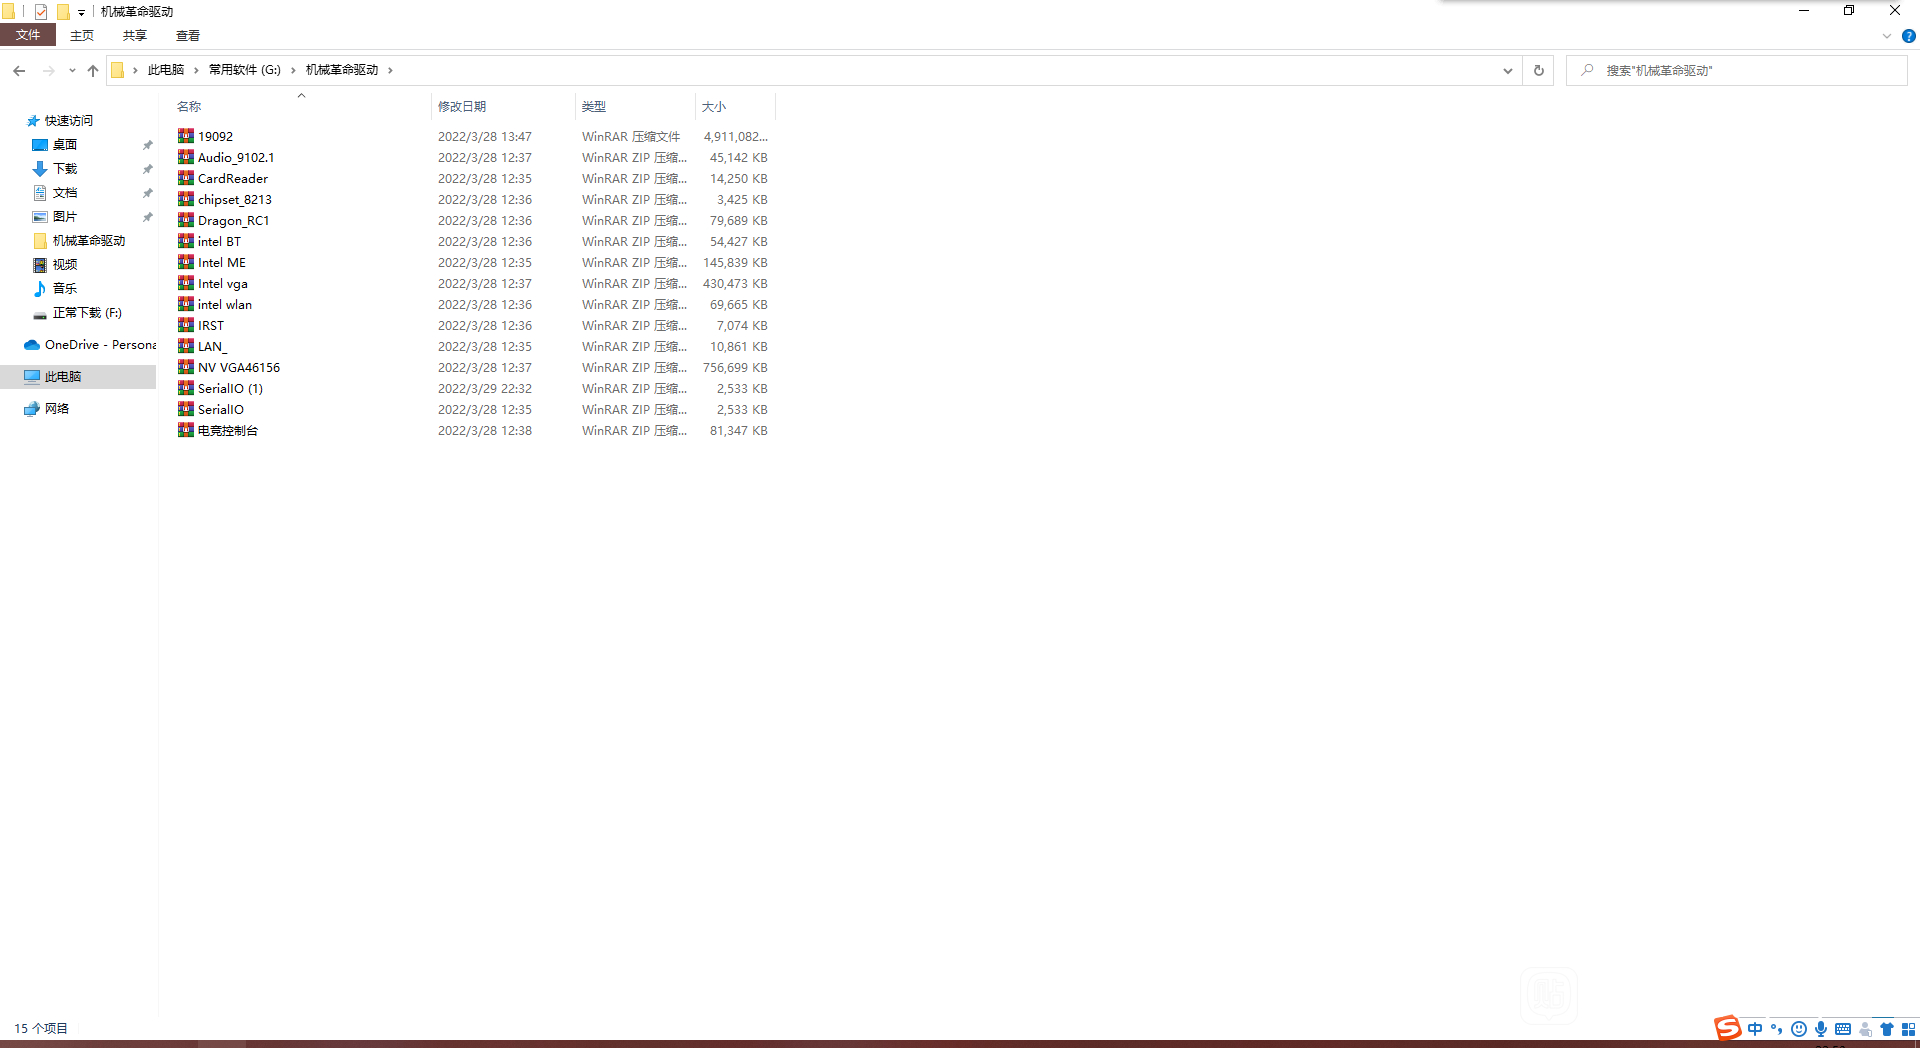1920x1048 pixels.
Task: Select the 19092 archive icon
Action: click(186, 136)
